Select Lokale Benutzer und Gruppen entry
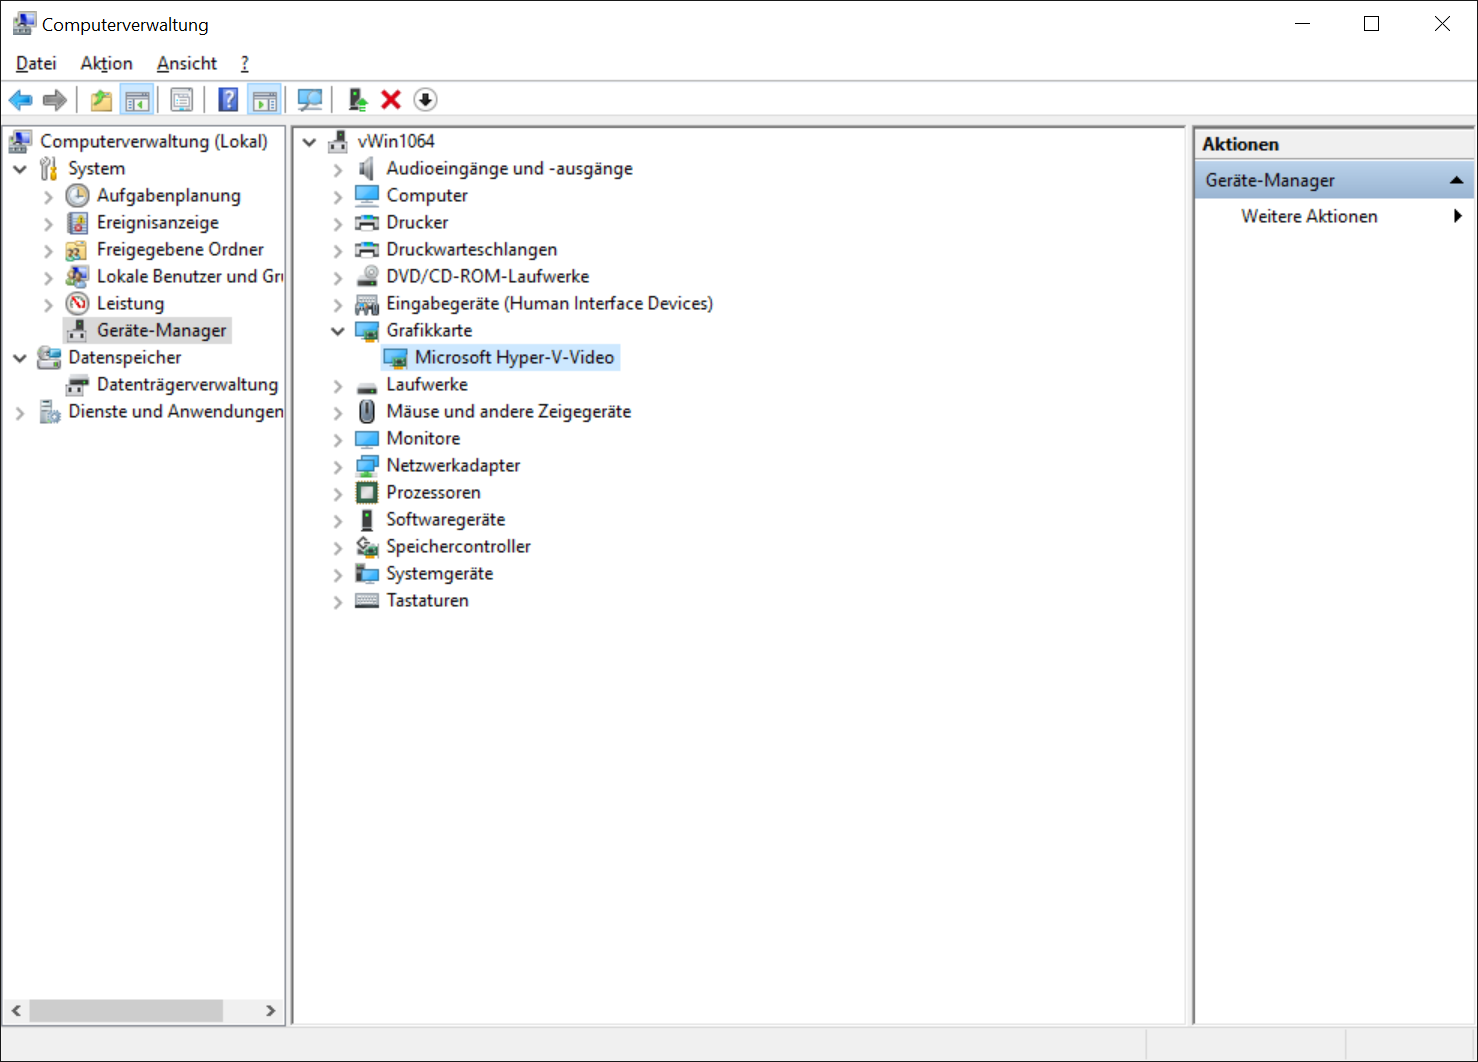The height and width of the screenshot is (1062, 1478). (x=189, y=276)
